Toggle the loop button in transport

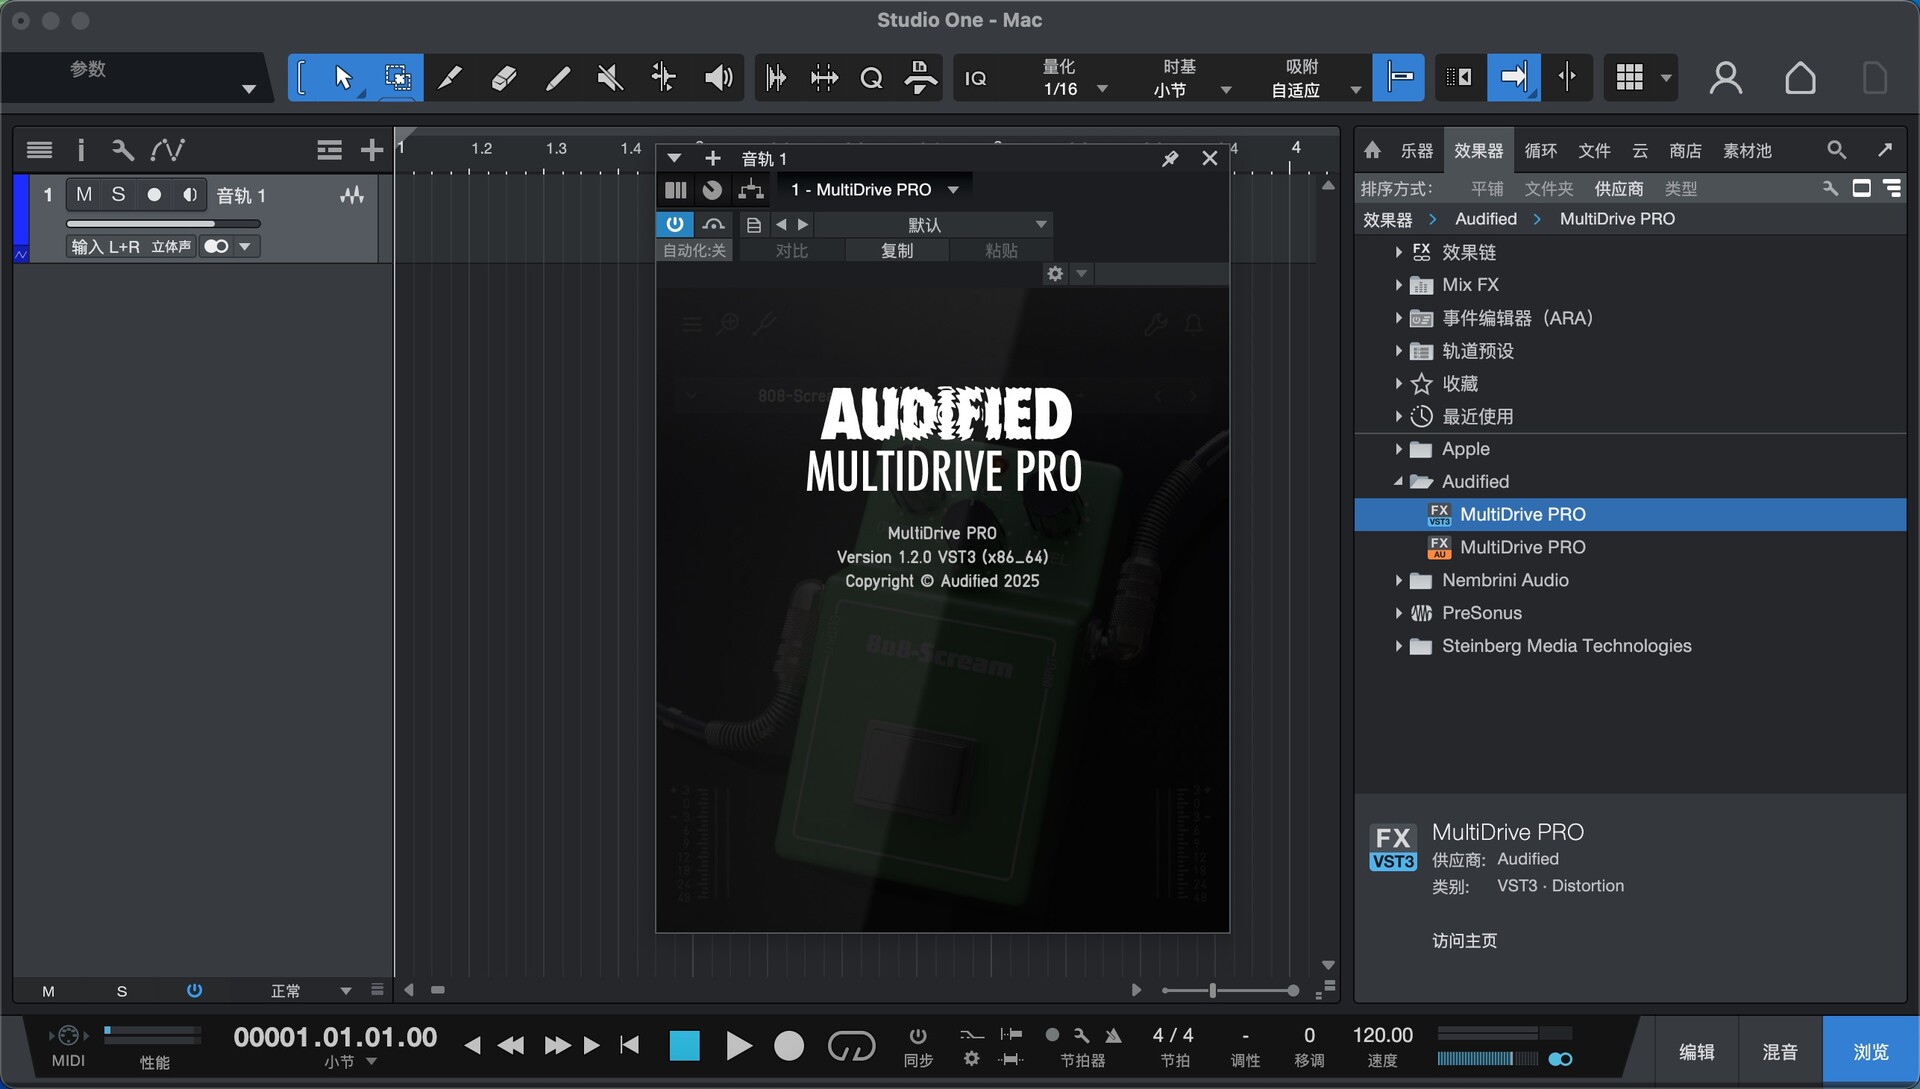[851, 1046]
